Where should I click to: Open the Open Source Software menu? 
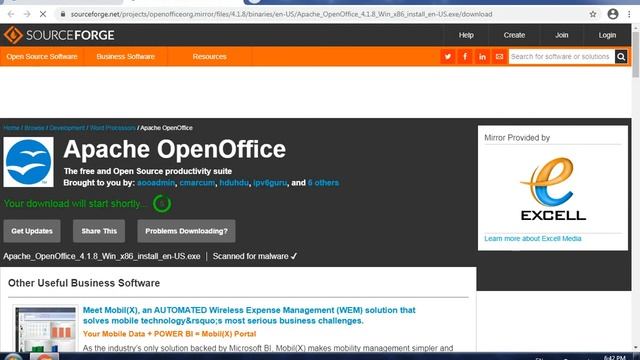click(x=42, y=57)
